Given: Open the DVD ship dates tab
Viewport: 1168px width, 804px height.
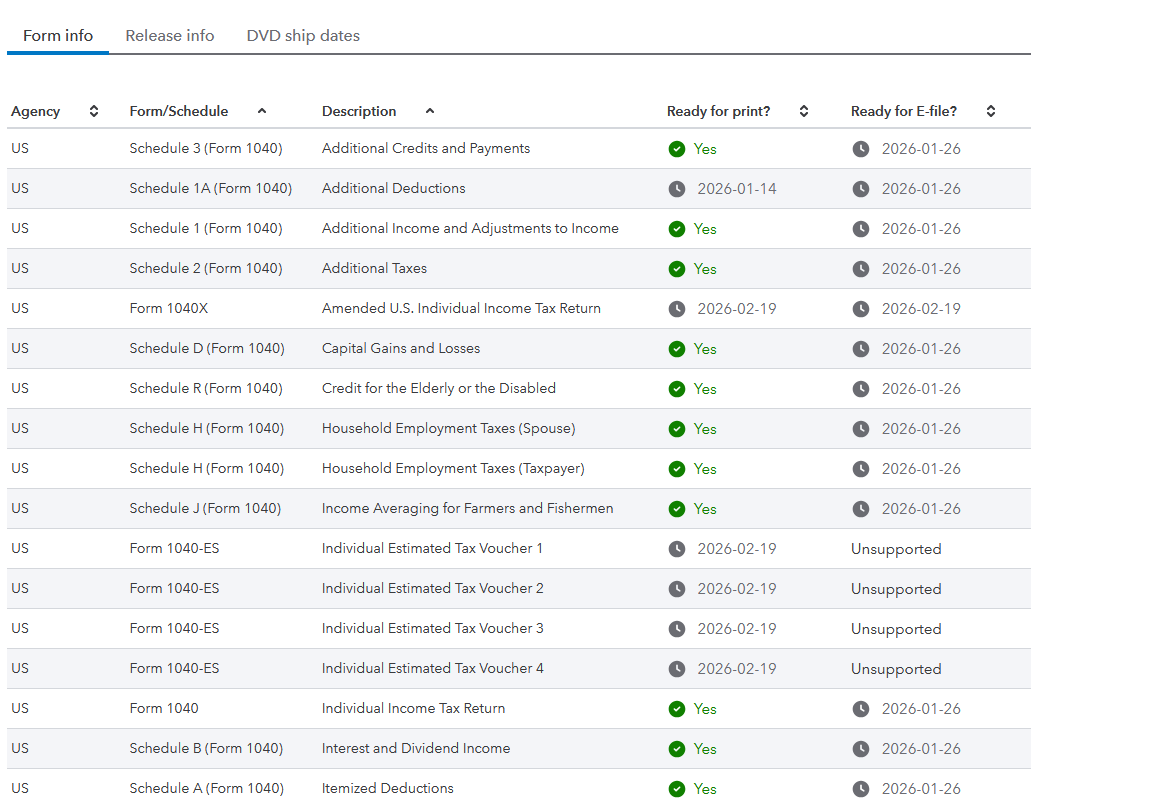Looking at the screenshot, I should pyautogui.click(x=303, y=36).
